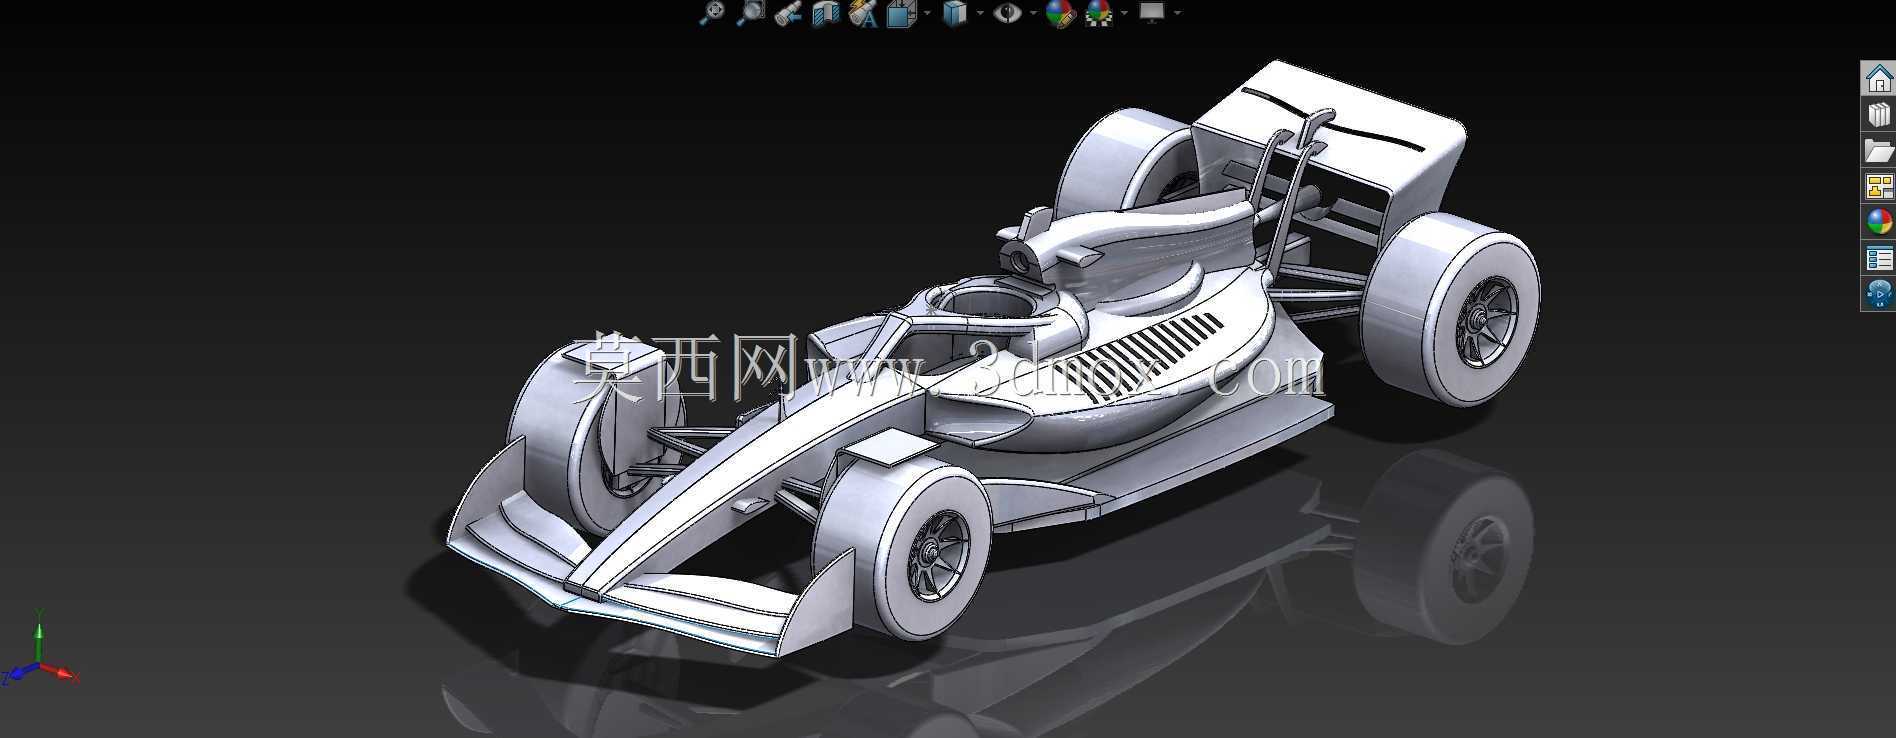Open the SolidWorks Forum tab icon

tap(1879, 294)
